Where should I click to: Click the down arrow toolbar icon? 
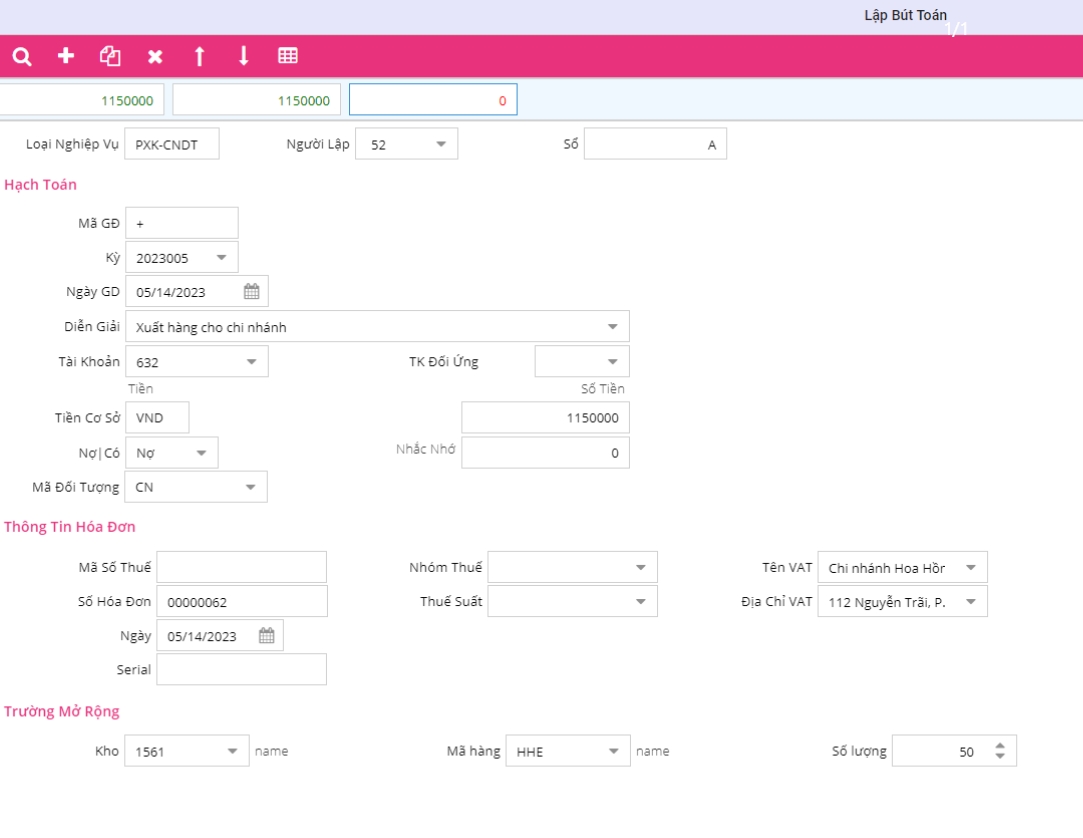click(243, 56)
